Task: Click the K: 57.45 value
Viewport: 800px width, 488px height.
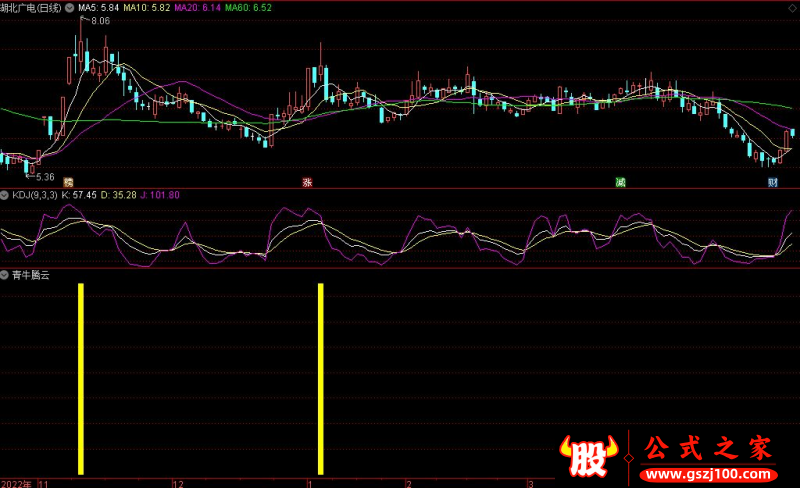Action: 79,195
